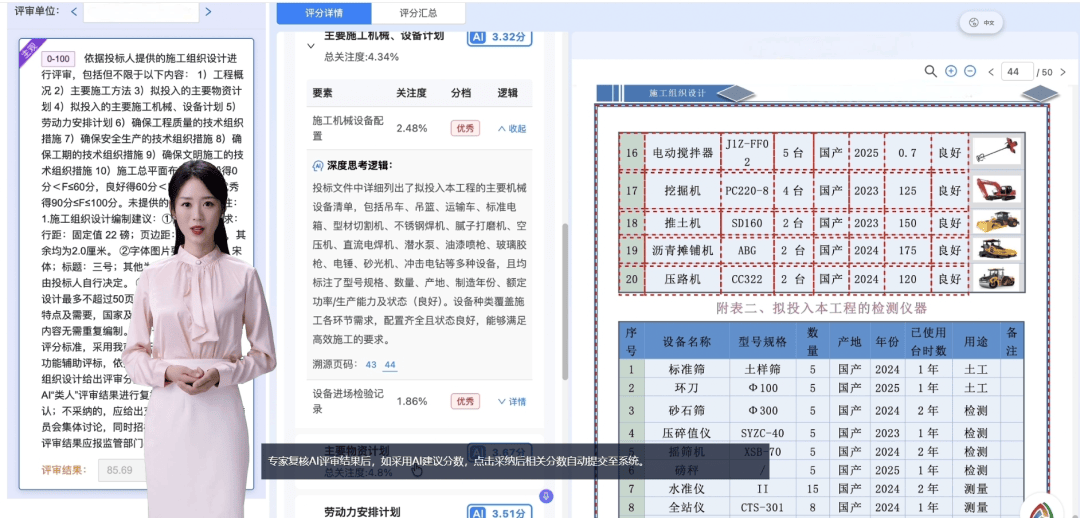Click the AI 3.51分 badge for 劳动力安排计划

click(497, 512)
